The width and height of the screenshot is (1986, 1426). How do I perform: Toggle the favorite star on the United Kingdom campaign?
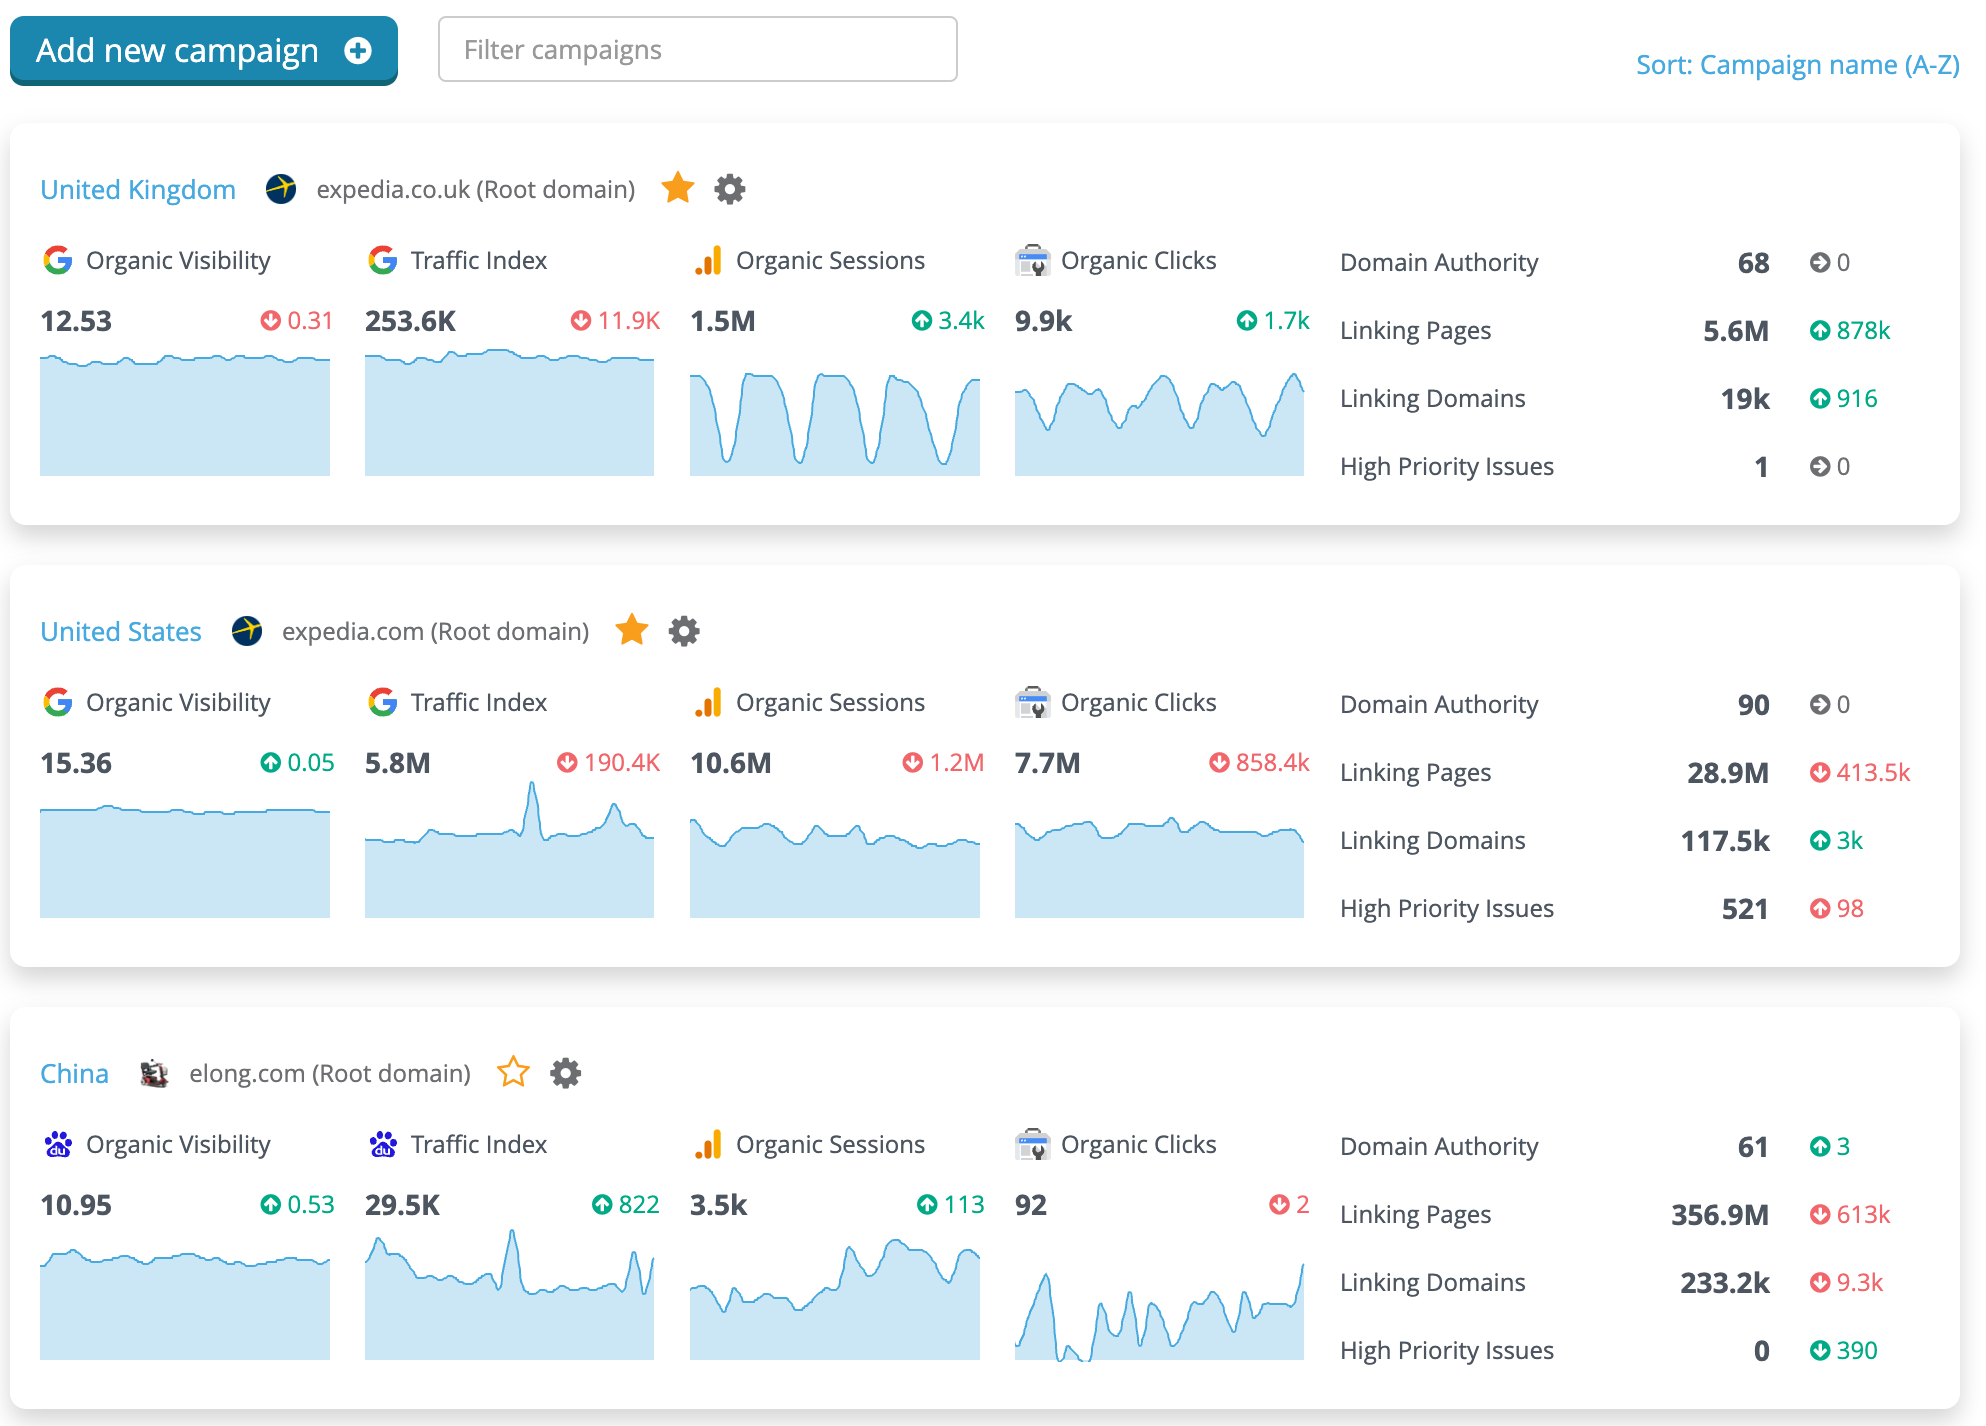pyautogui.click(x=677, y=188)
